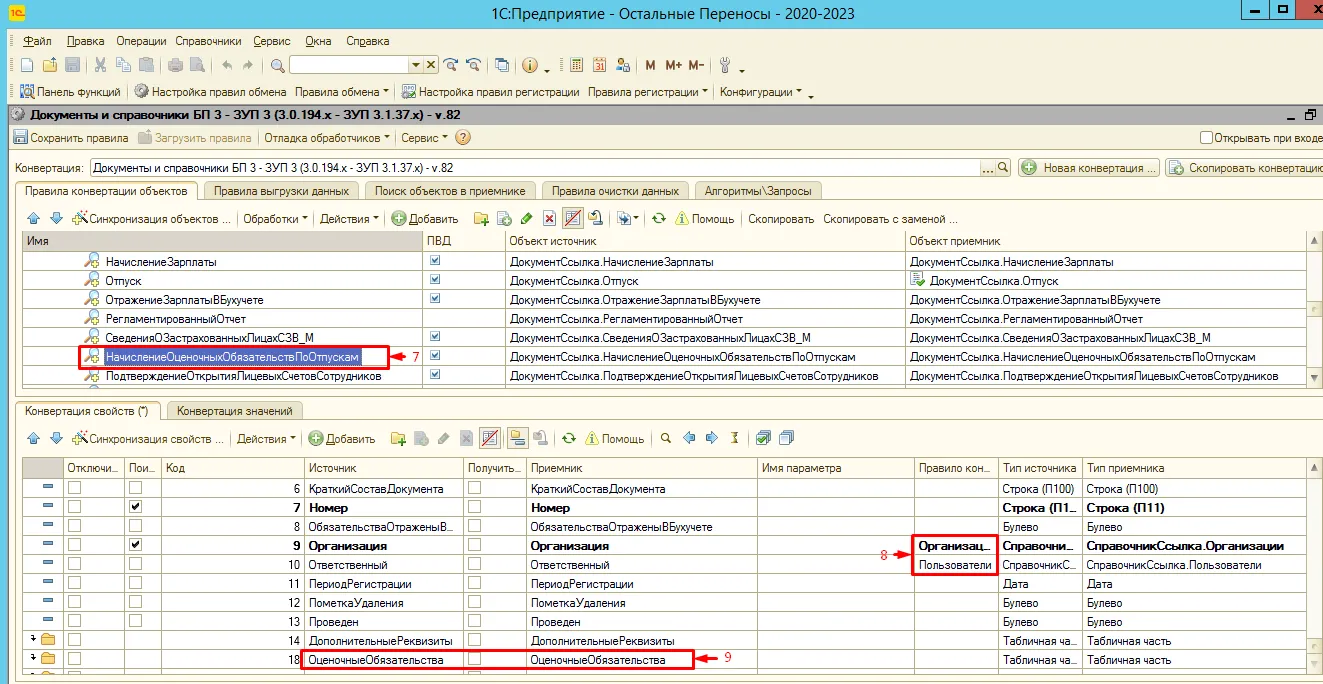Open the main toolbar search field dropdown arrow

[x=416, y=65]
